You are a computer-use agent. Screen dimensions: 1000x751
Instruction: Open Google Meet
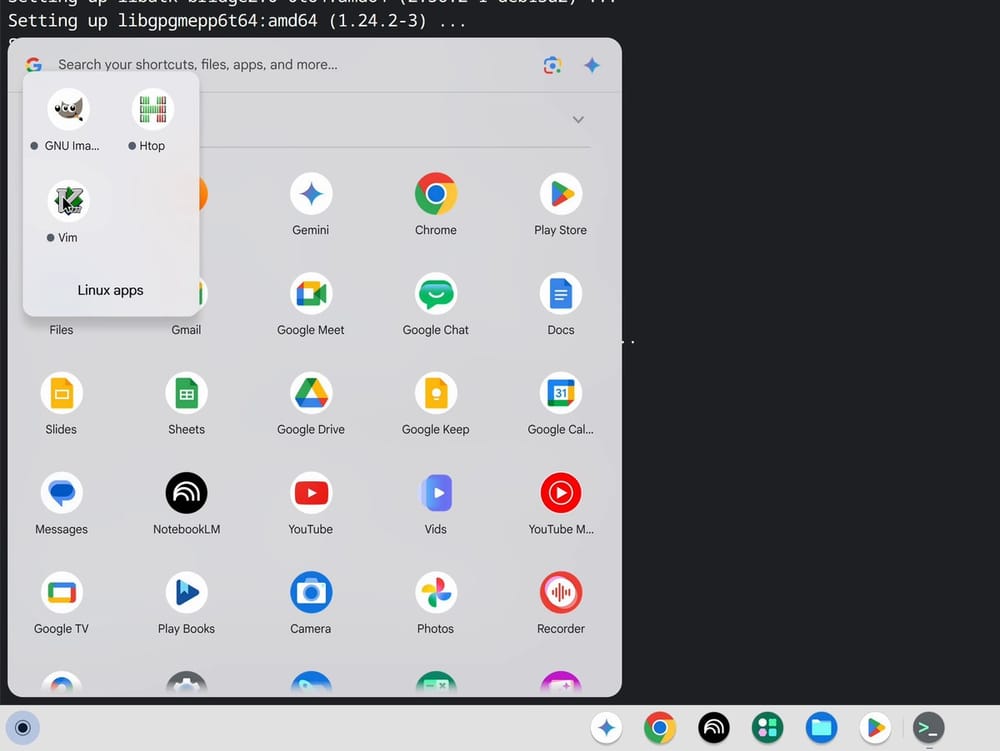[x=311, y=294]
